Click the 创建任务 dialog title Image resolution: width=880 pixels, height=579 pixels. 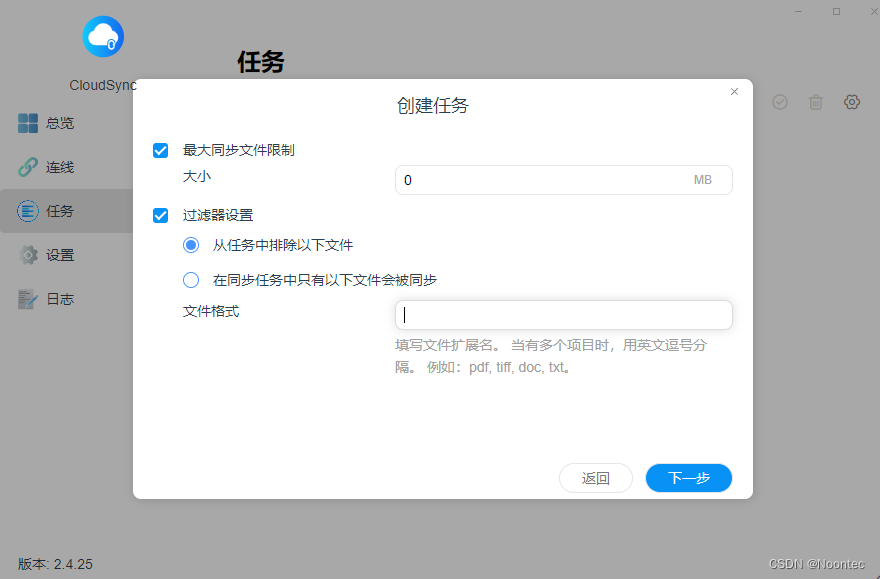pos(433,105)
